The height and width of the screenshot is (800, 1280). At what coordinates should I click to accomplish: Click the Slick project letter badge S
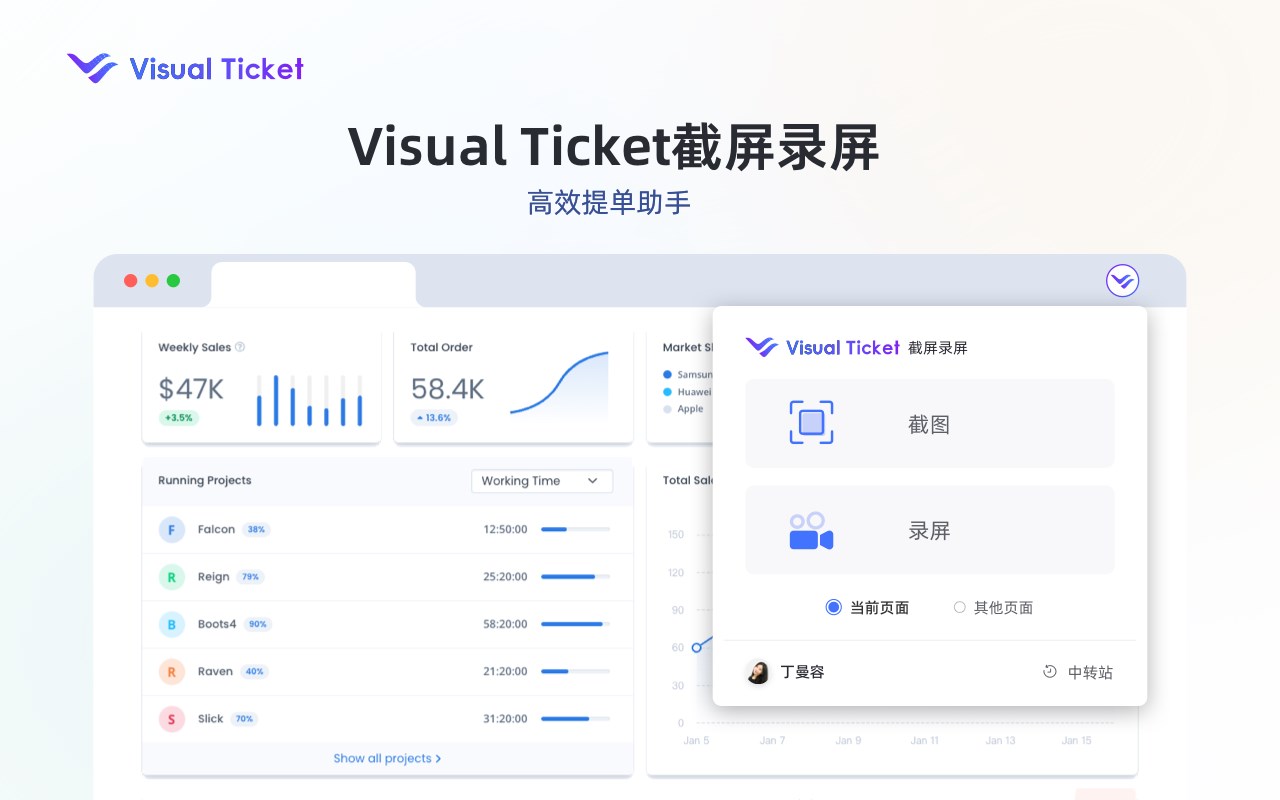pyautogui.click(x=171, y=719)
